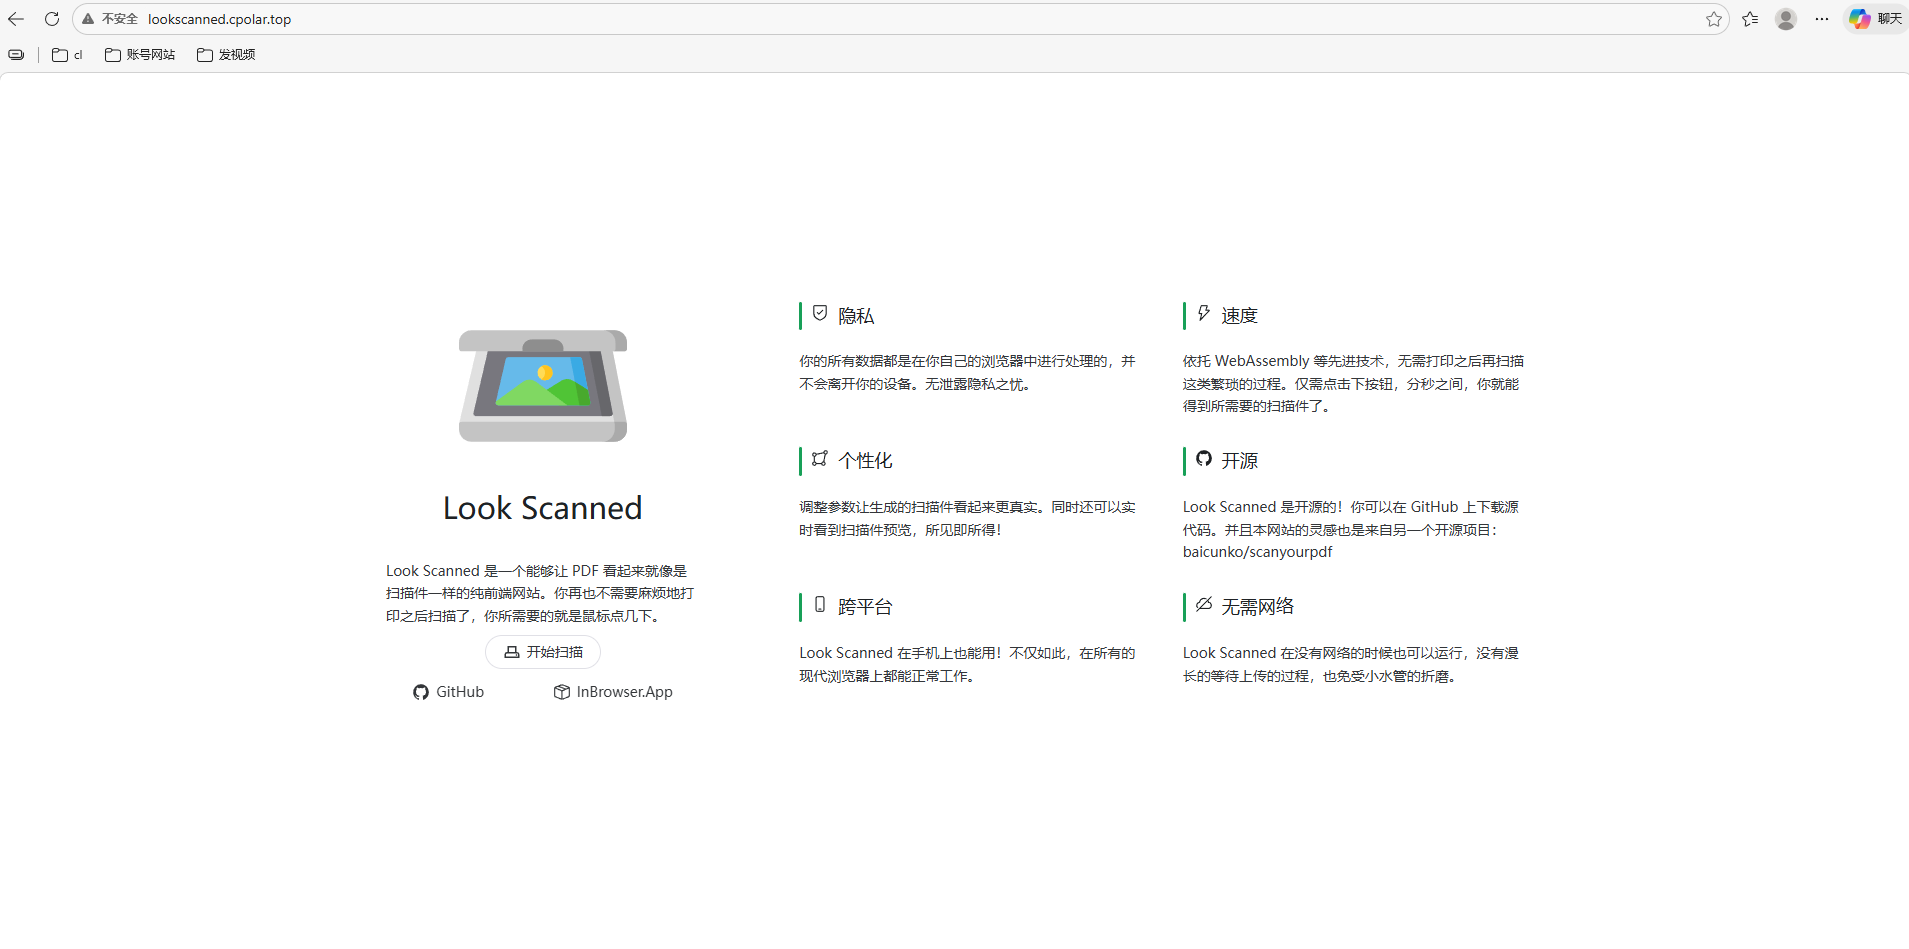Open the browser profile avatar
The image size is (1909, 949).
pyautogui.click(x=1786, y=19)
